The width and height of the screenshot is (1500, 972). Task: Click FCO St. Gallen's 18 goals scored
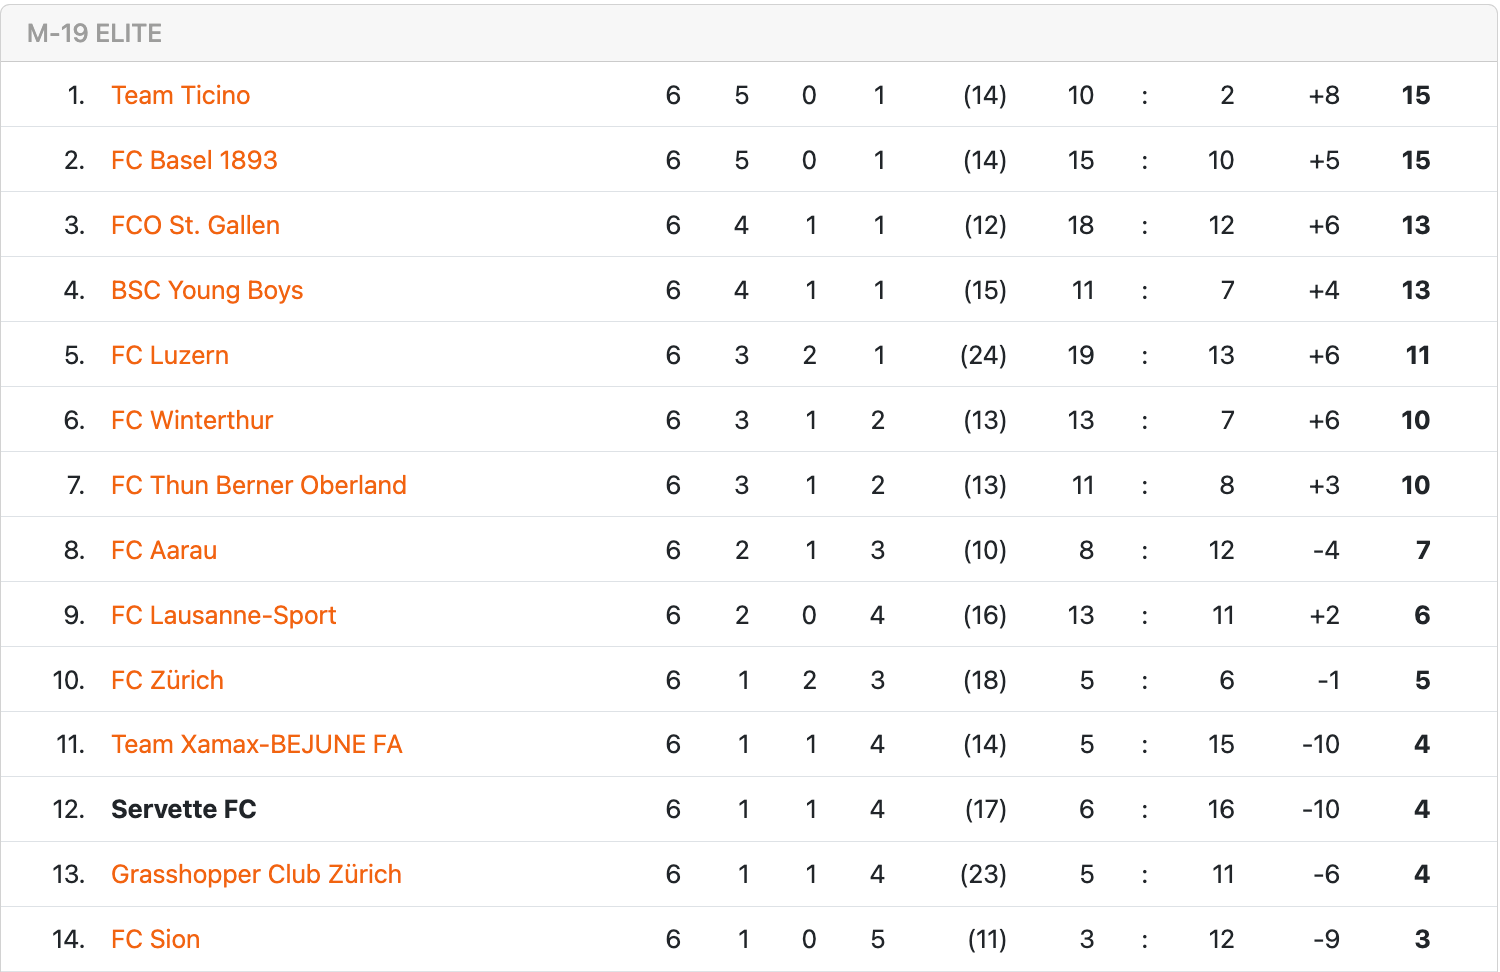coord(1080,225)
